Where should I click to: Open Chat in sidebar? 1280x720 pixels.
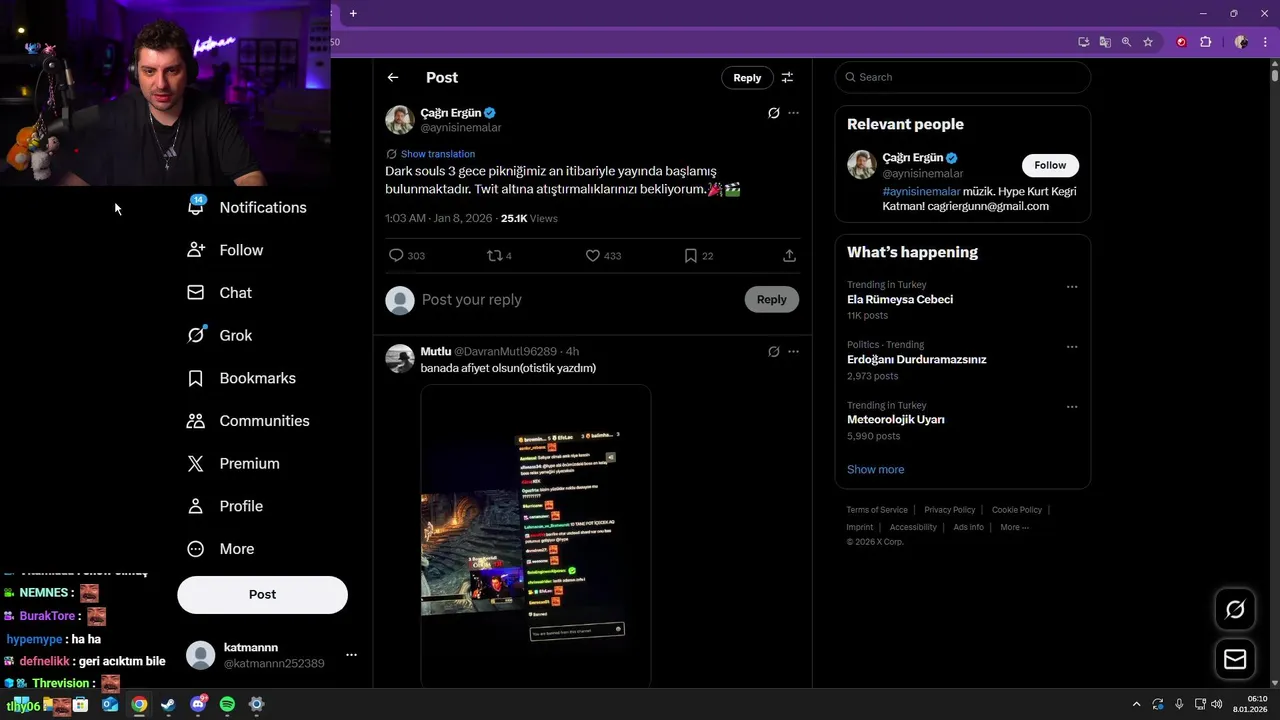pos(219,293)
